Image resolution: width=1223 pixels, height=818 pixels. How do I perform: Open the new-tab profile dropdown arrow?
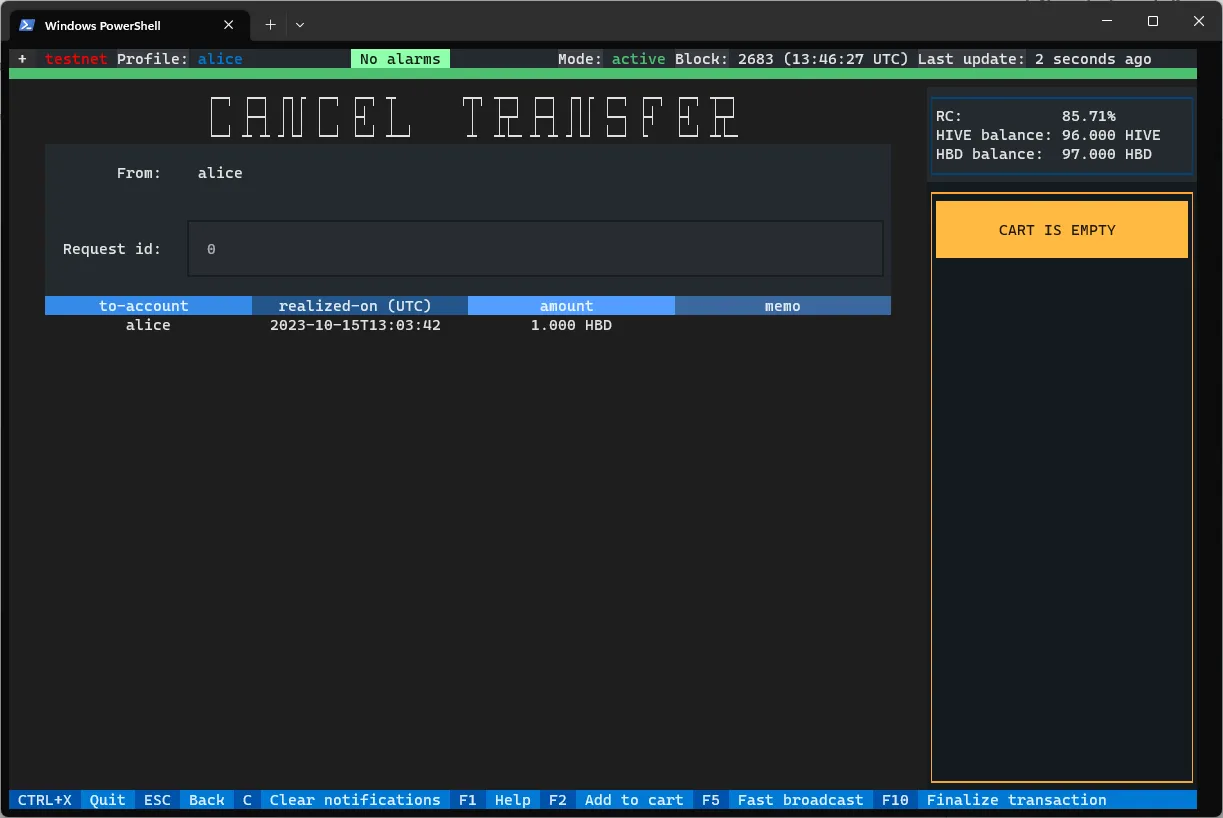[299, 25]
